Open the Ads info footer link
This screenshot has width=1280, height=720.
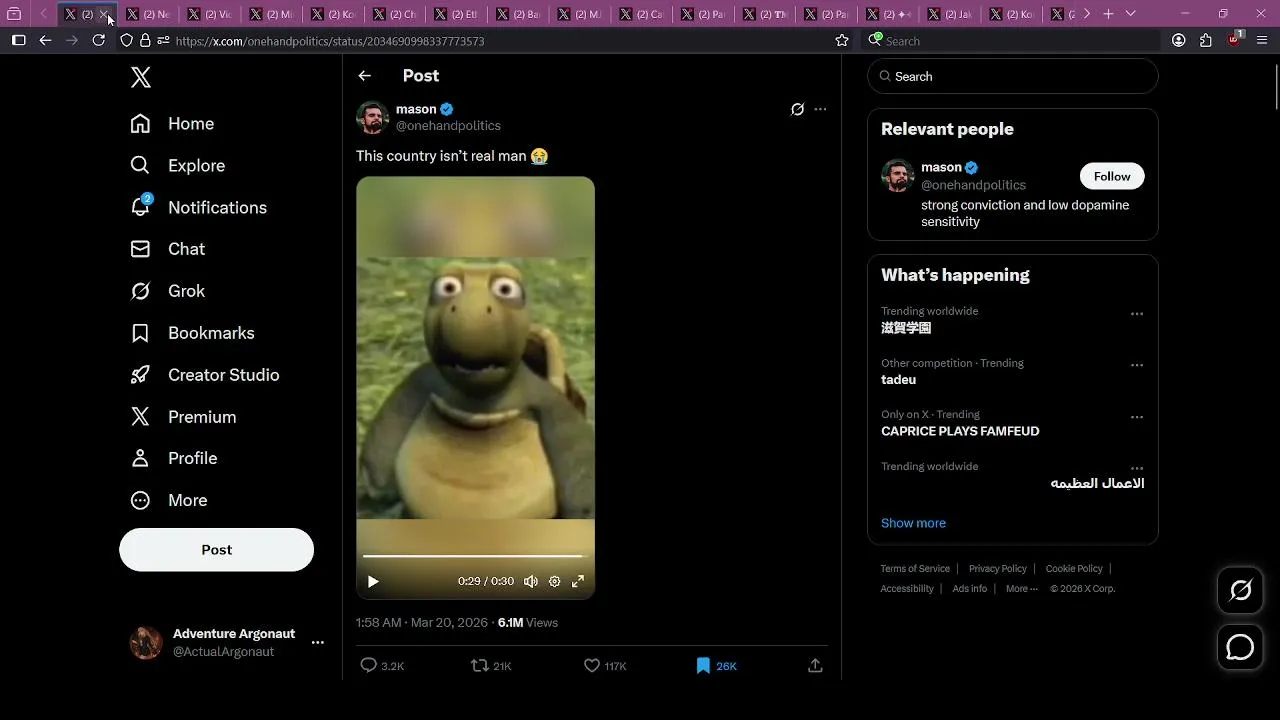969,589
